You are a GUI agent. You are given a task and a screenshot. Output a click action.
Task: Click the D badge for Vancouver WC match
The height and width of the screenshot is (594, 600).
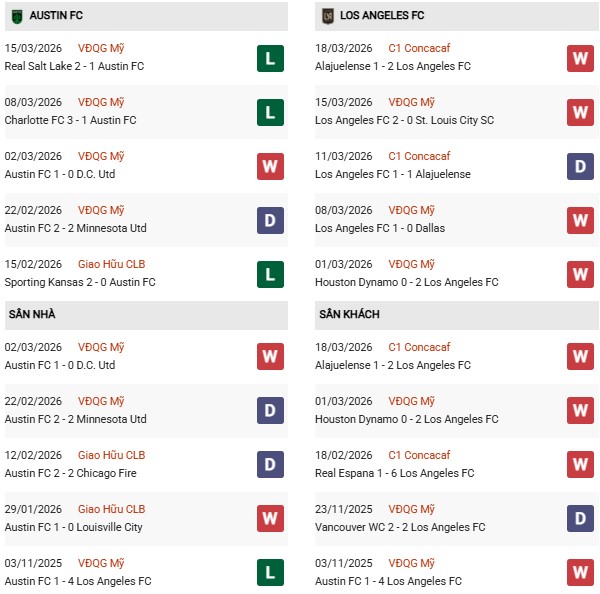tap(580, 519)
